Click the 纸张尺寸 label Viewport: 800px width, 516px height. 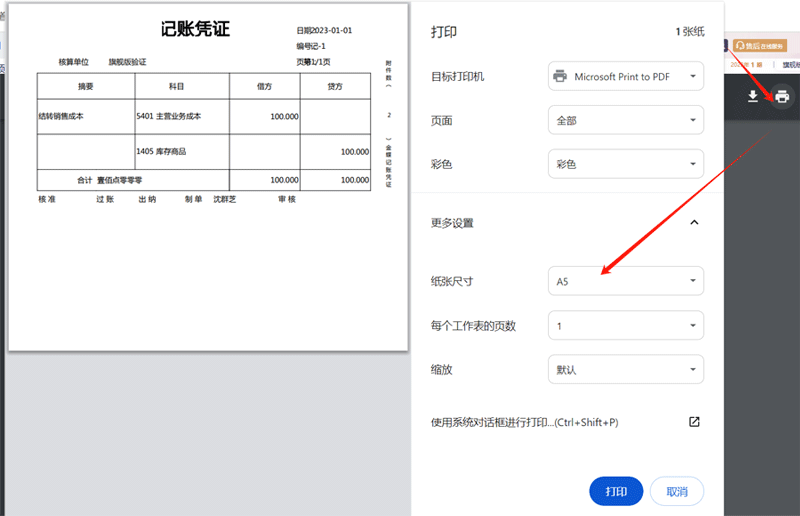452,281
